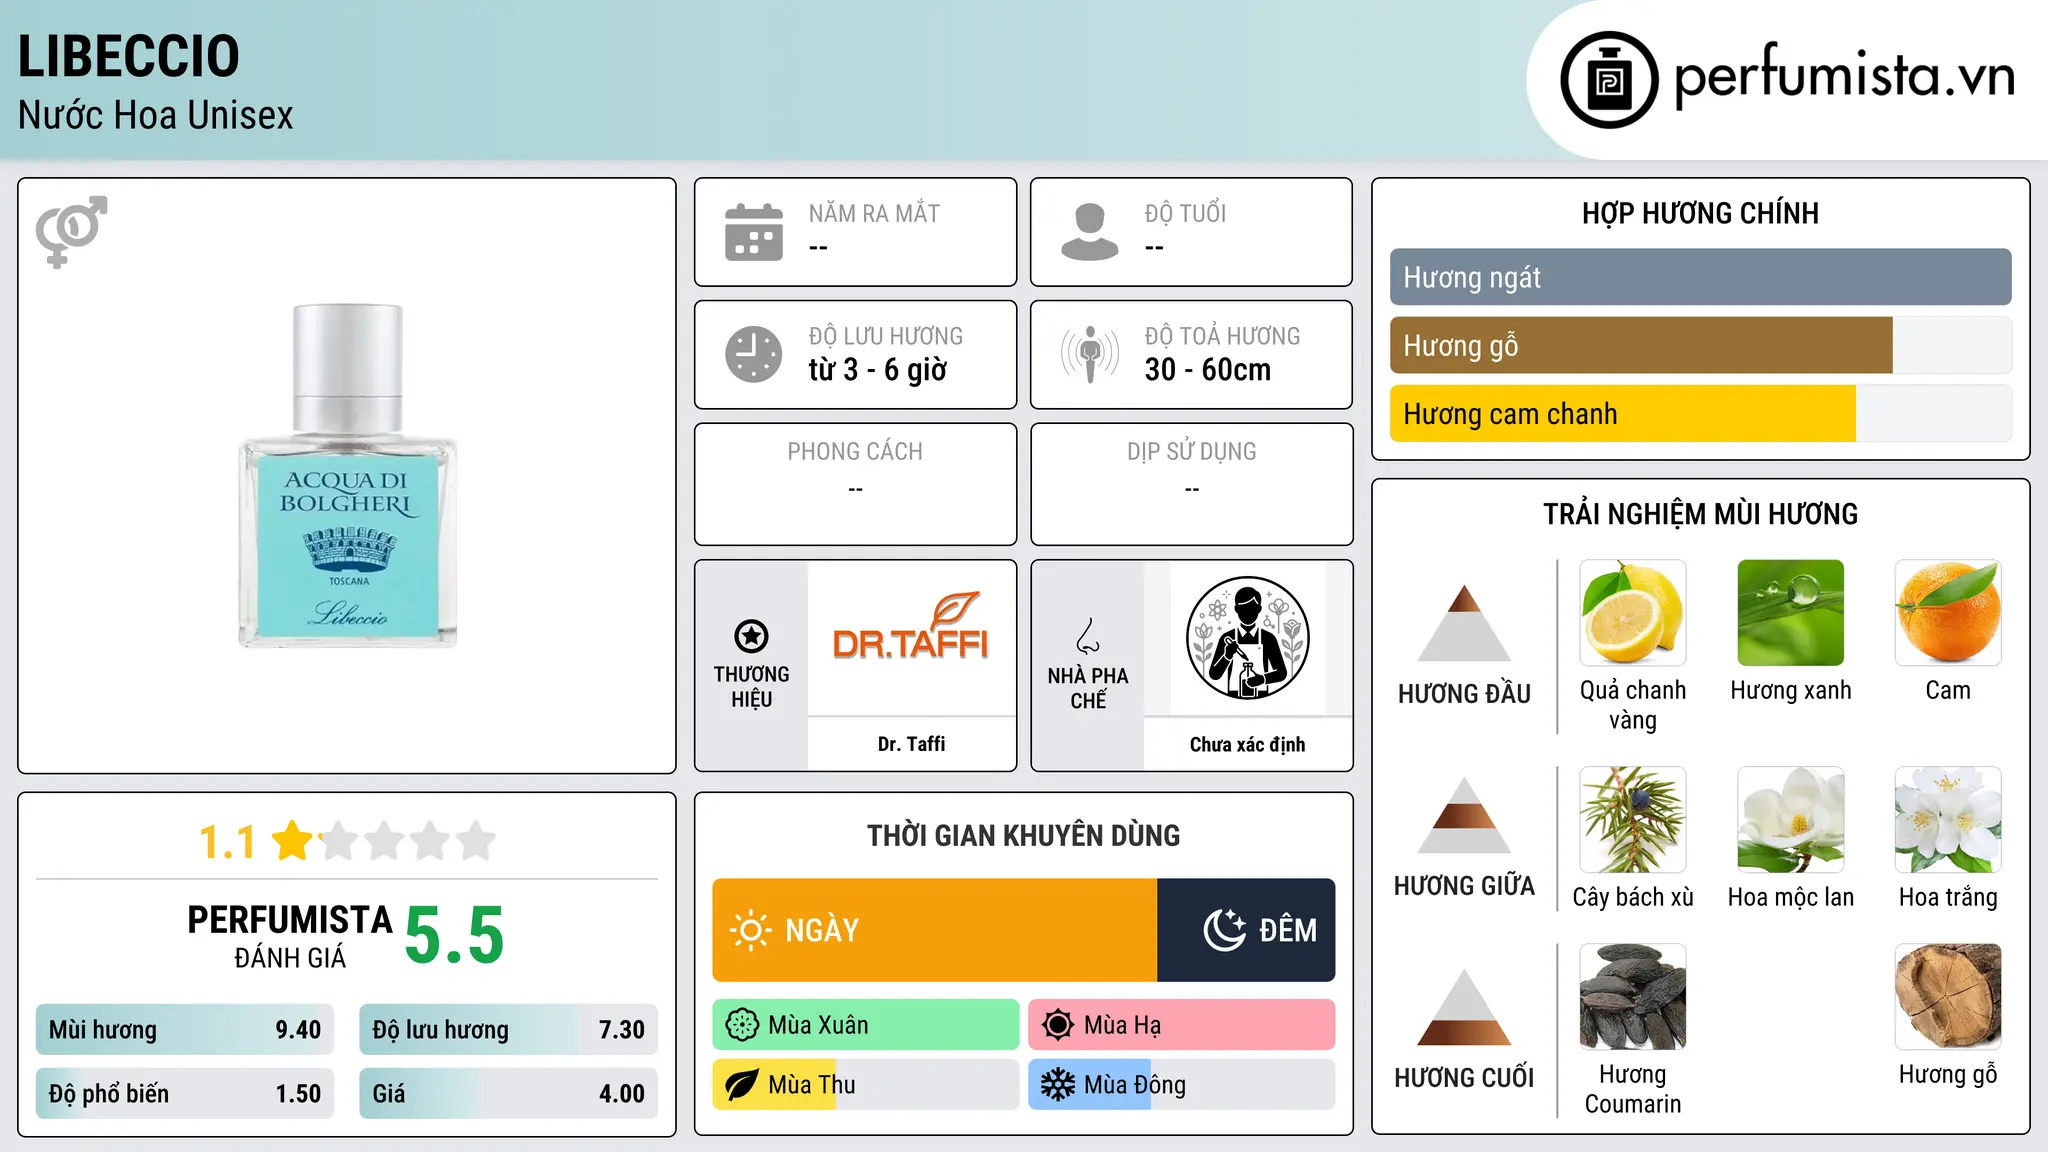Image resolution: width=2048 pixels, height=1152 pixels.
Task: Click the Nước Hoa Unisex subtitle
Action: coord(155,115)
